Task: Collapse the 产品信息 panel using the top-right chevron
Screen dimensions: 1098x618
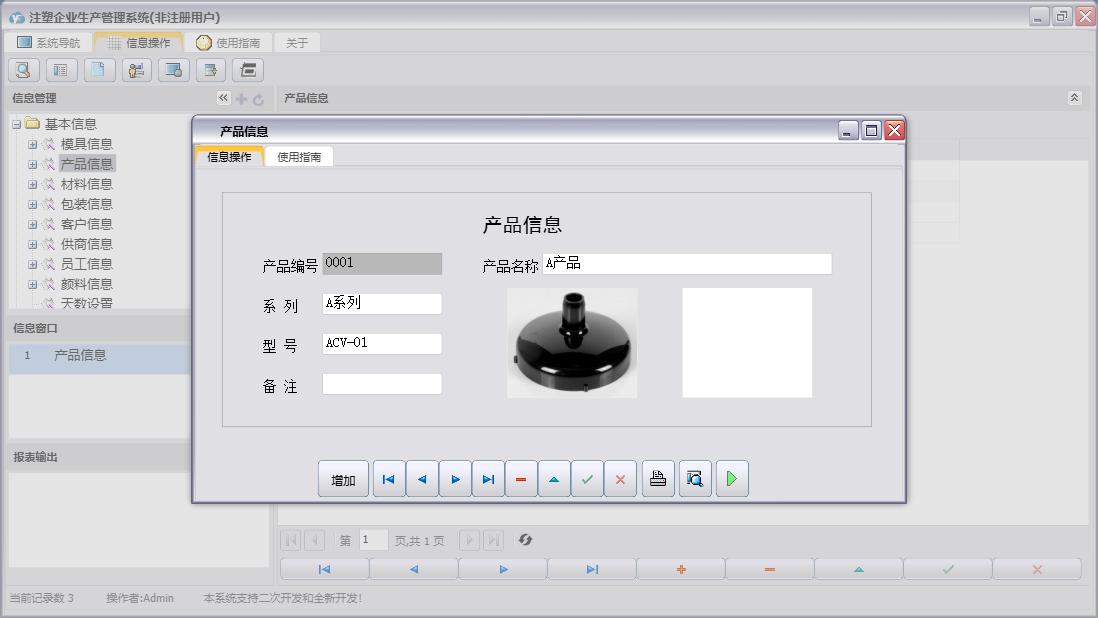Action: 1075,98
